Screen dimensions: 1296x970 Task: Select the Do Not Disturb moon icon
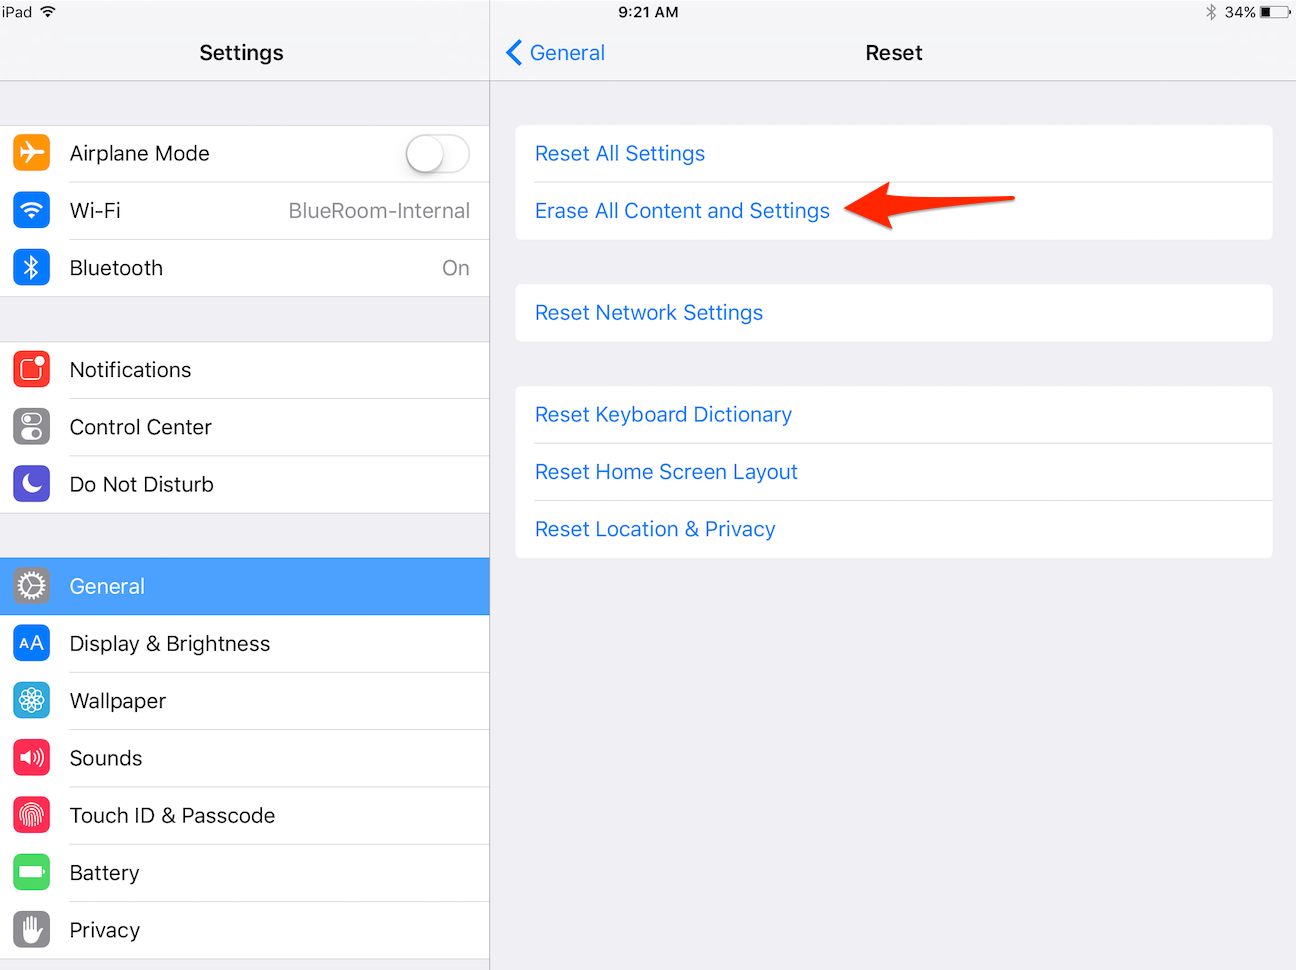32,484
